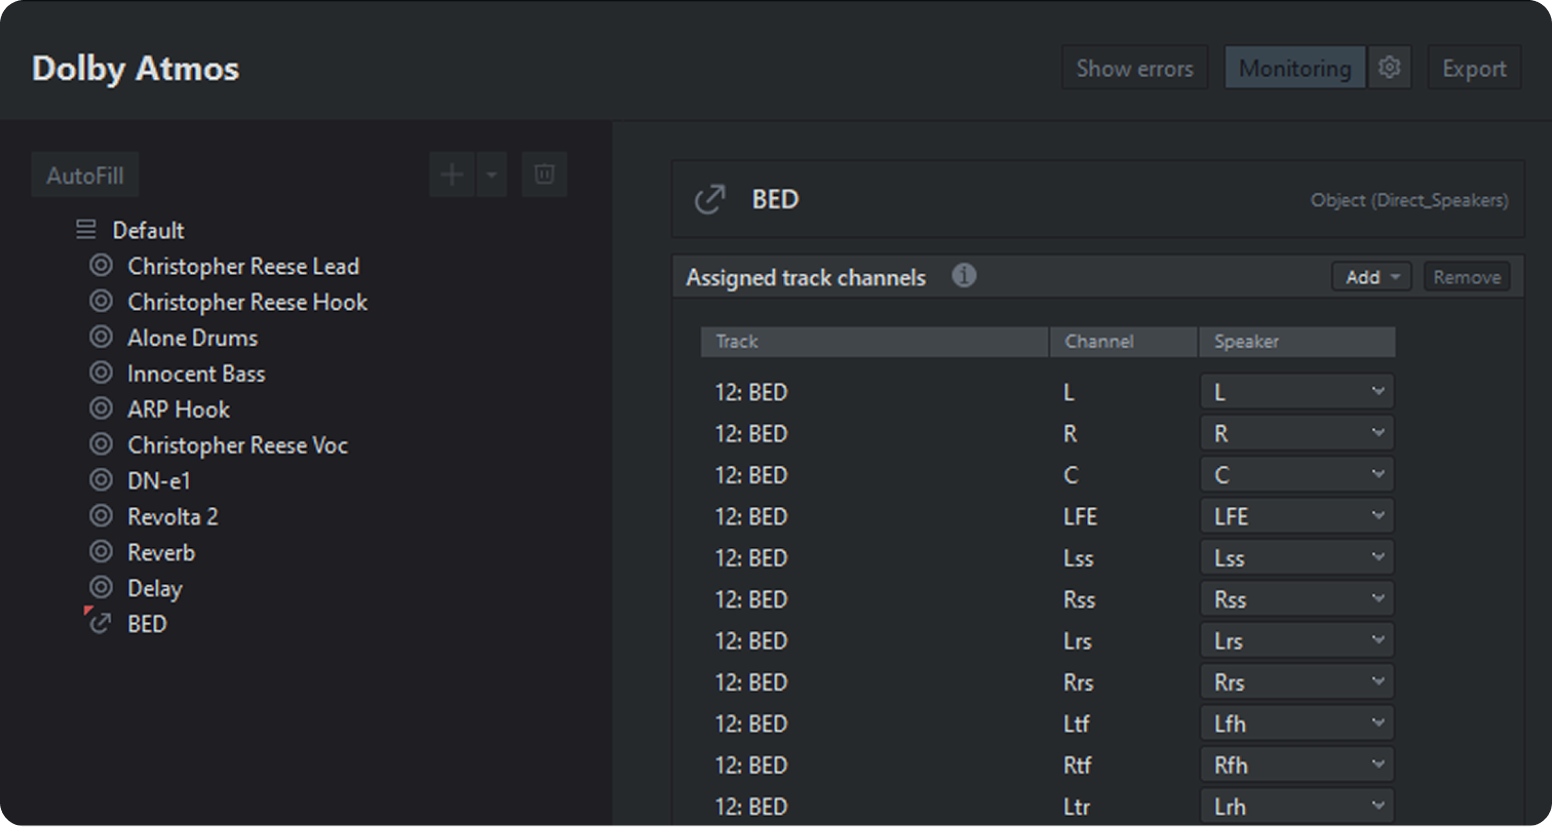This screenshot has width=1552, height=827.
Task: Select Christopher Reese Hook tree item
Action: [247, 302]
